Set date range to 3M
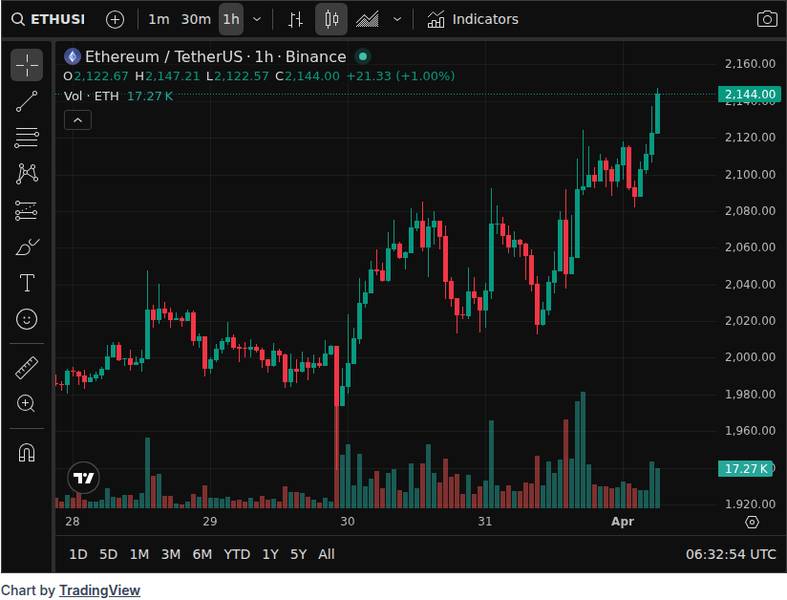The image size is (787, 600). (171, 554)
